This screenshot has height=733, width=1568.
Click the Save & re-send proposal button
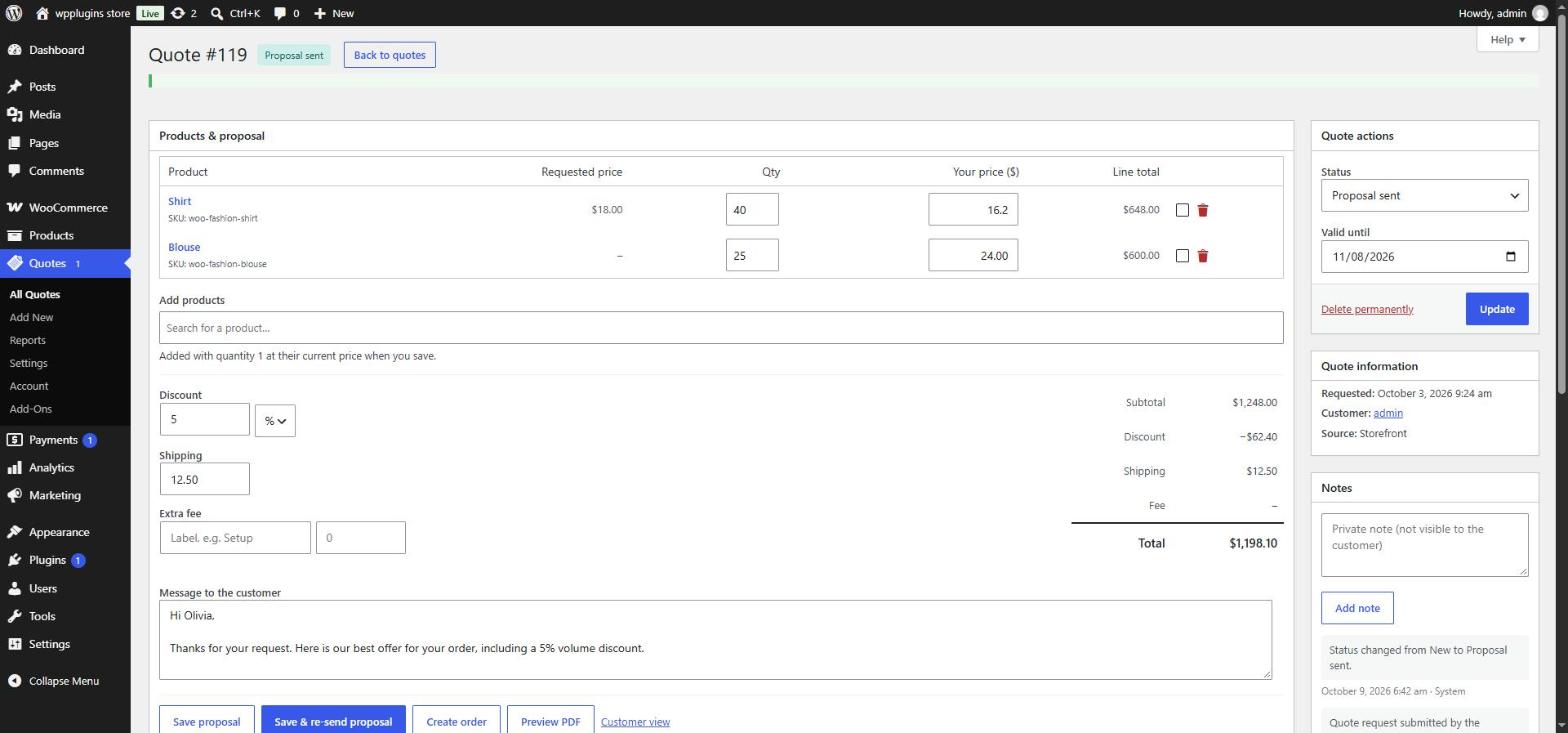(x=333, y=721)
